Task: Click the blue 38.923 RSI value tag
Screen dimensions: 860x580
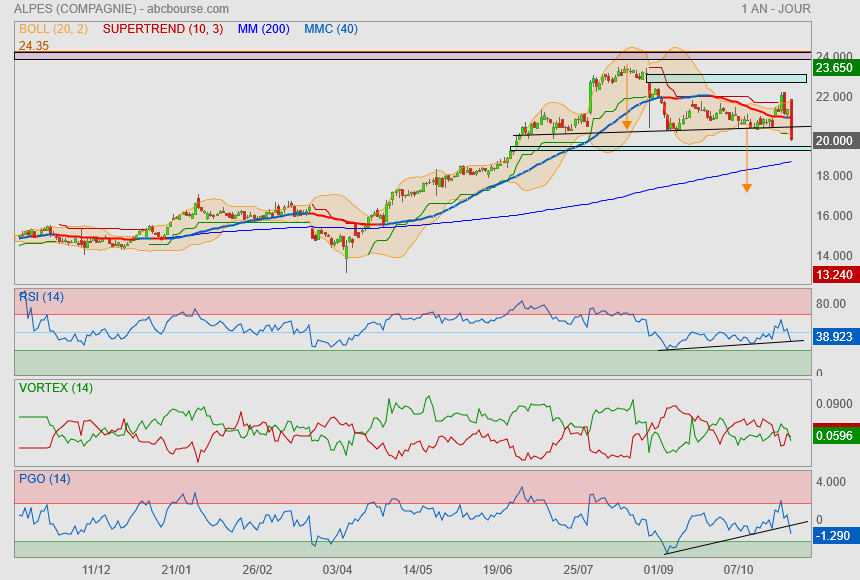Action: pos(834,338)
